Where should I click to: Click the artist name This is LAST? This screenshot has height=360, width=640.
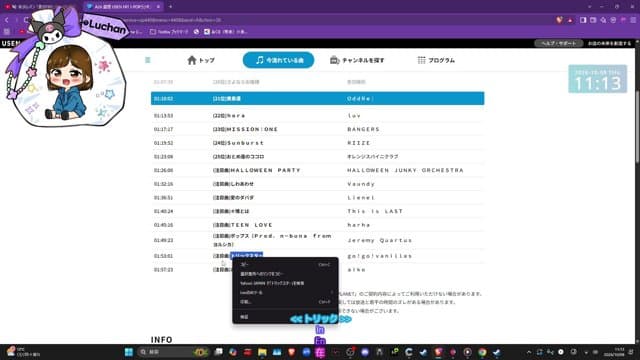pyautogui.click(x=375, y=211)
